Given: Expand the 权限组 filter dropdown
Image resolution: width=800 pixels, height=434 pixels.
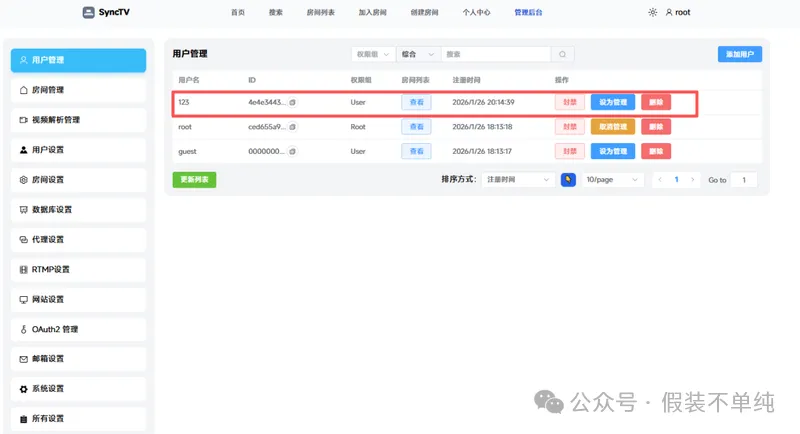Looking at the screenshot, I should click(373, 54).
